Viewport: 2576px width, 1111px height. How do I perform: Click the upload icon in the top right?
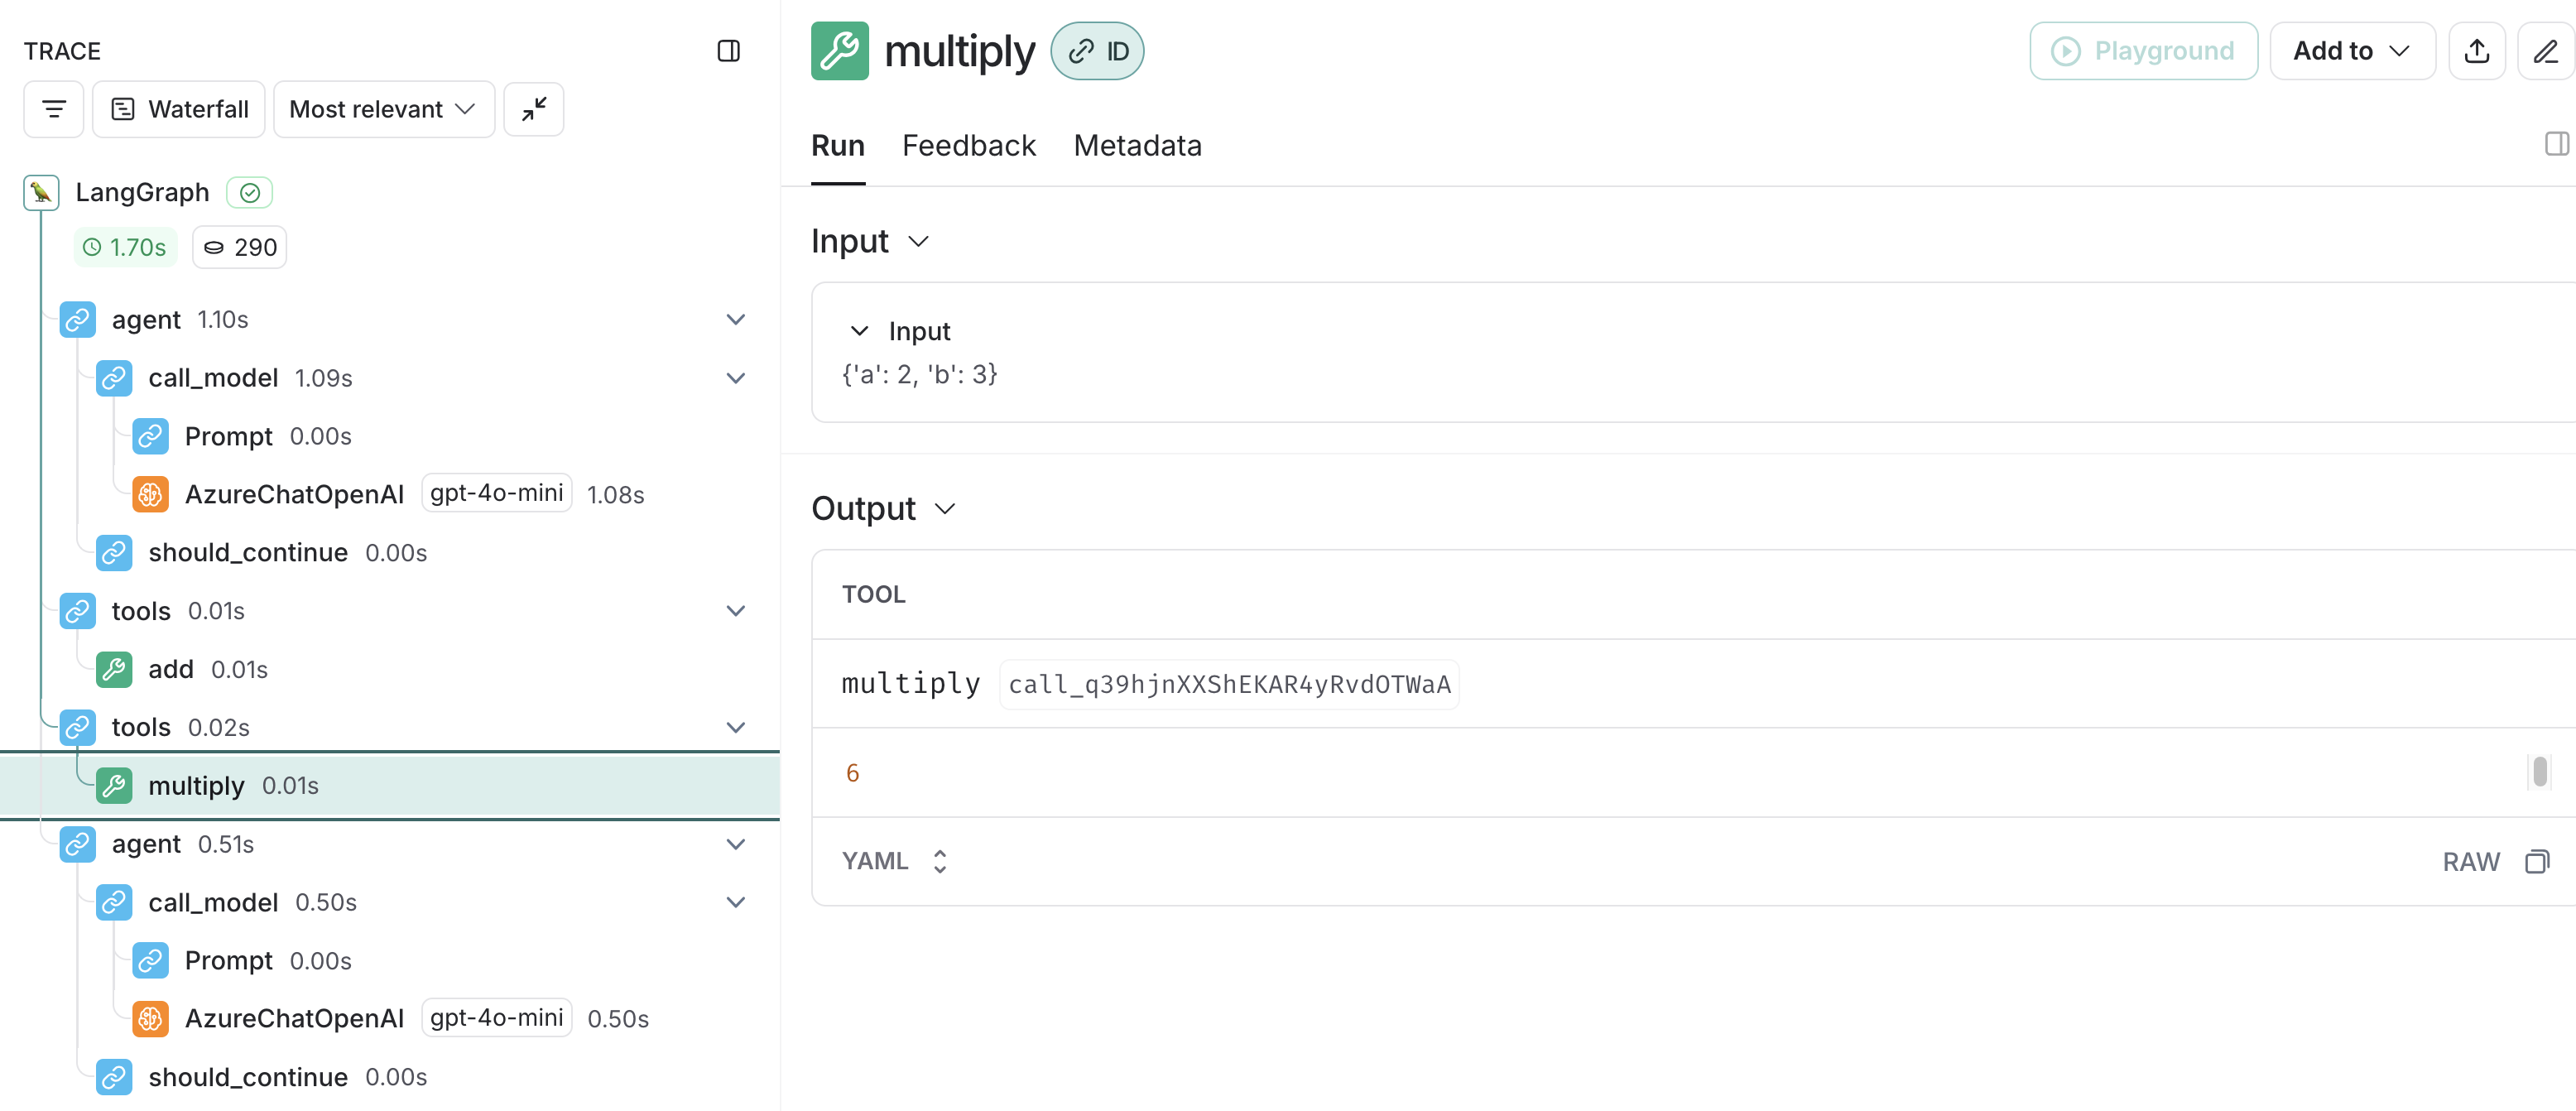click(2477, 50)
